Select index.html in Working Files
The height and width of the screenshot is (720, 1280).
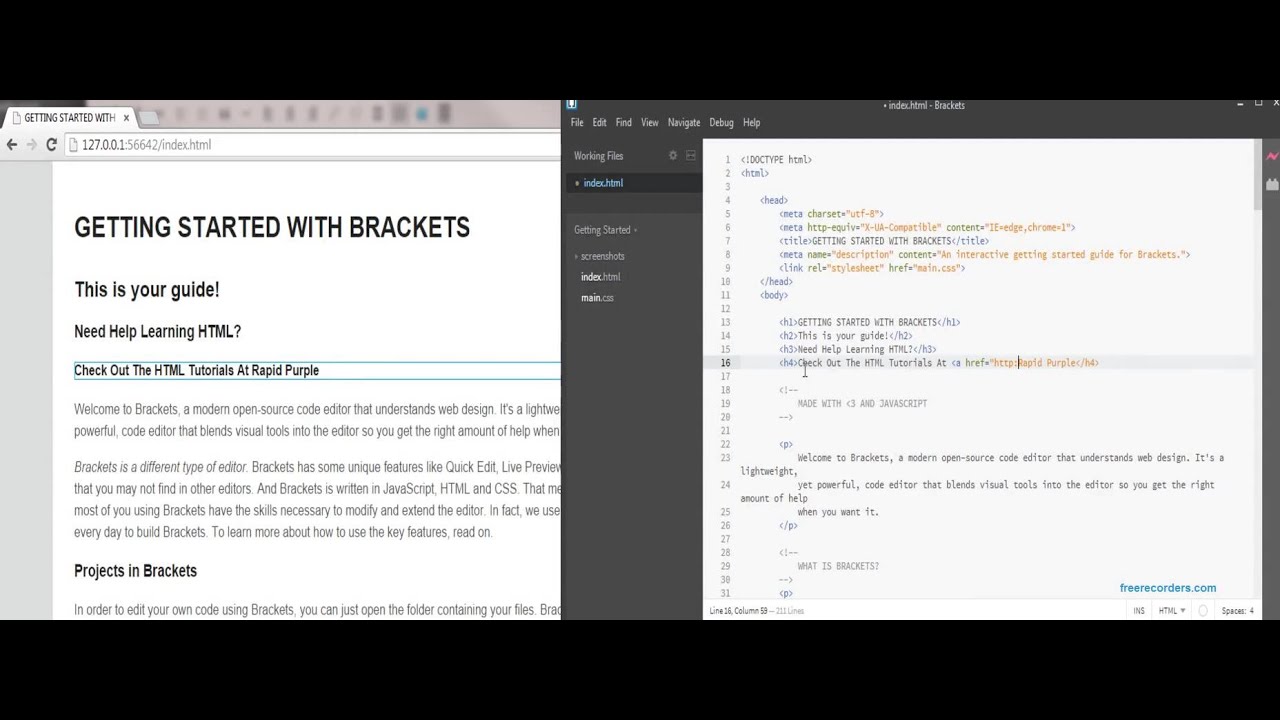point(603,183)
